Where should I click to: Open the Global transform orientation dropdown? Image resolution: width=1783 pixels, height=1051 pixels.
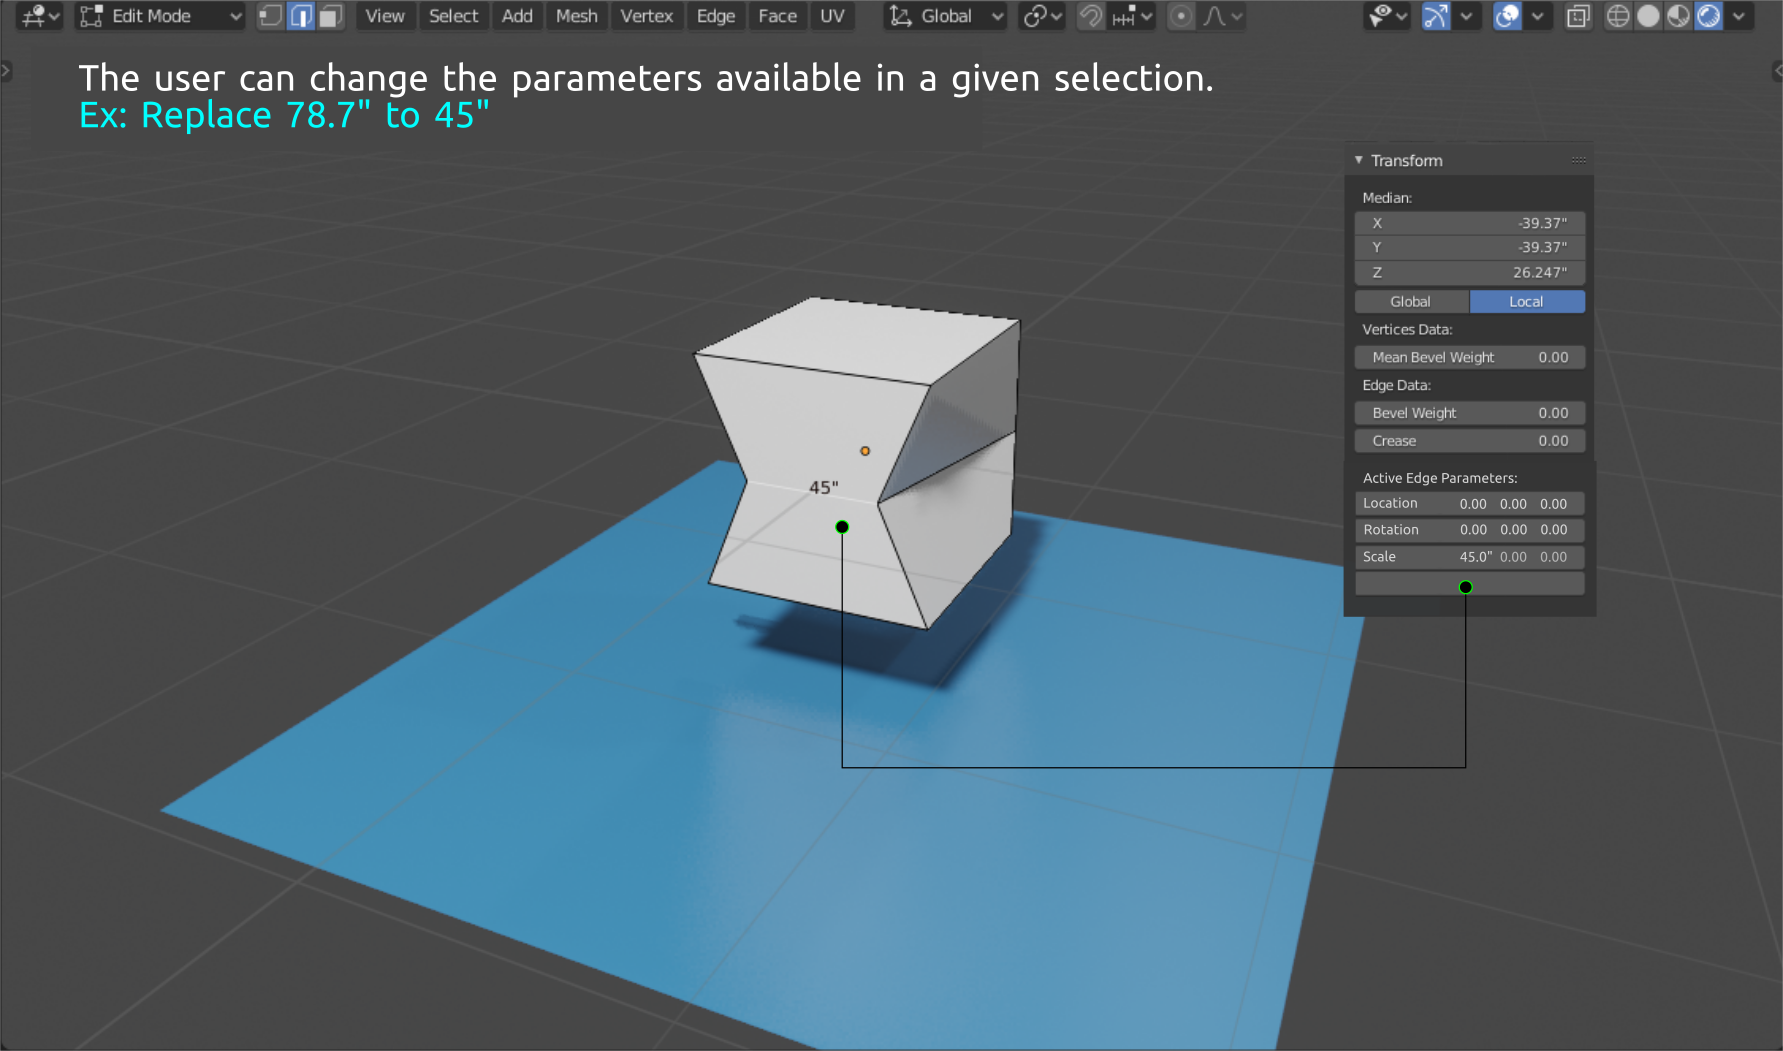pyautogui.click(x=945, y=16)
